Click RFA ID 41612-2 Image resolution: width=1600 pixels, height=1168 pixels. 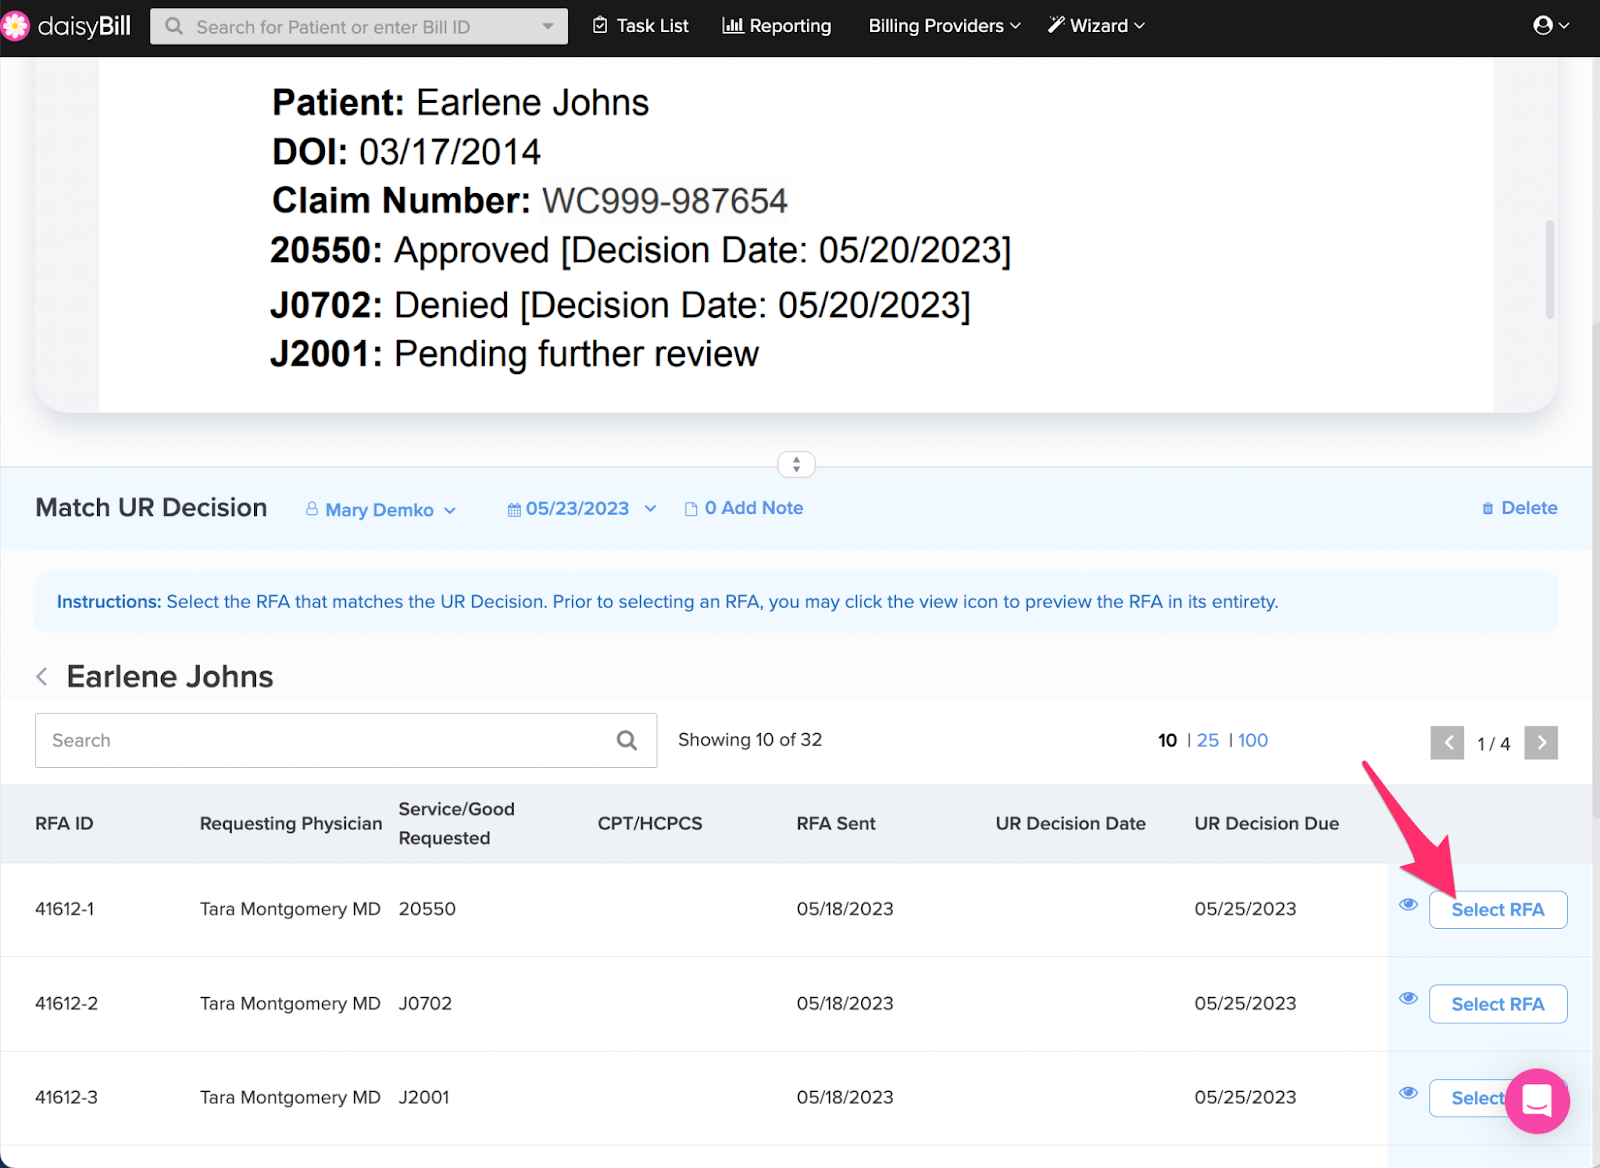tap(67, 1003)
